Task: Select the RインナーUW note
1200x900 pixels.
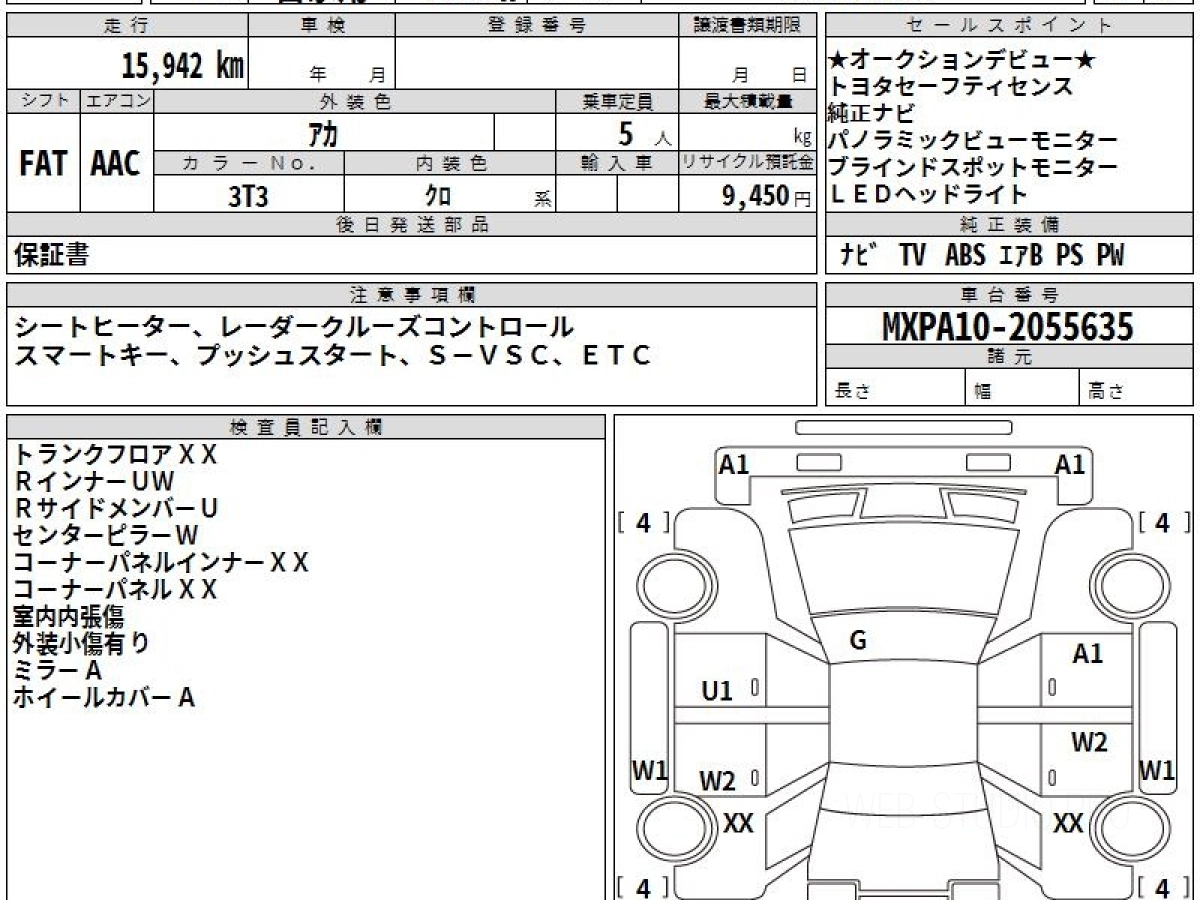Action: 95,481
